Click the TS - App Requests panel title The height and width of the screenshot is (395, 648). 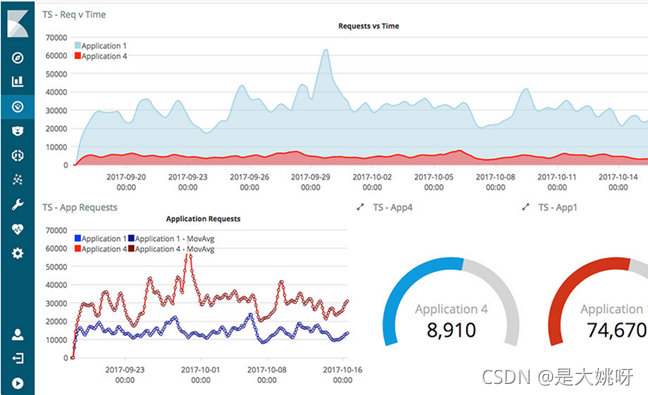tap(80, 207)
